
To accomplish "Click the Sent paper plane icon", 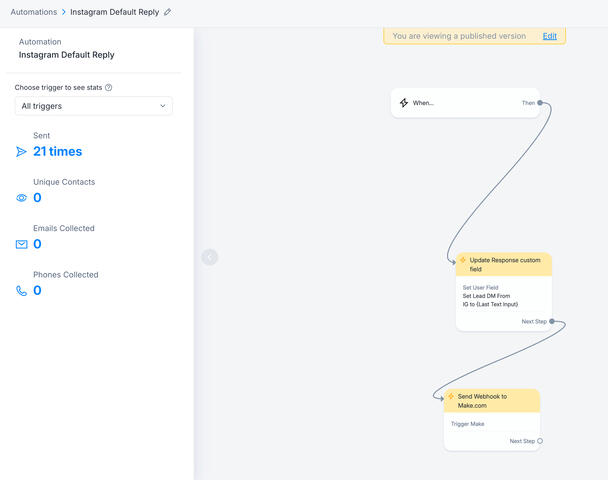I will [x=22, y=152].
